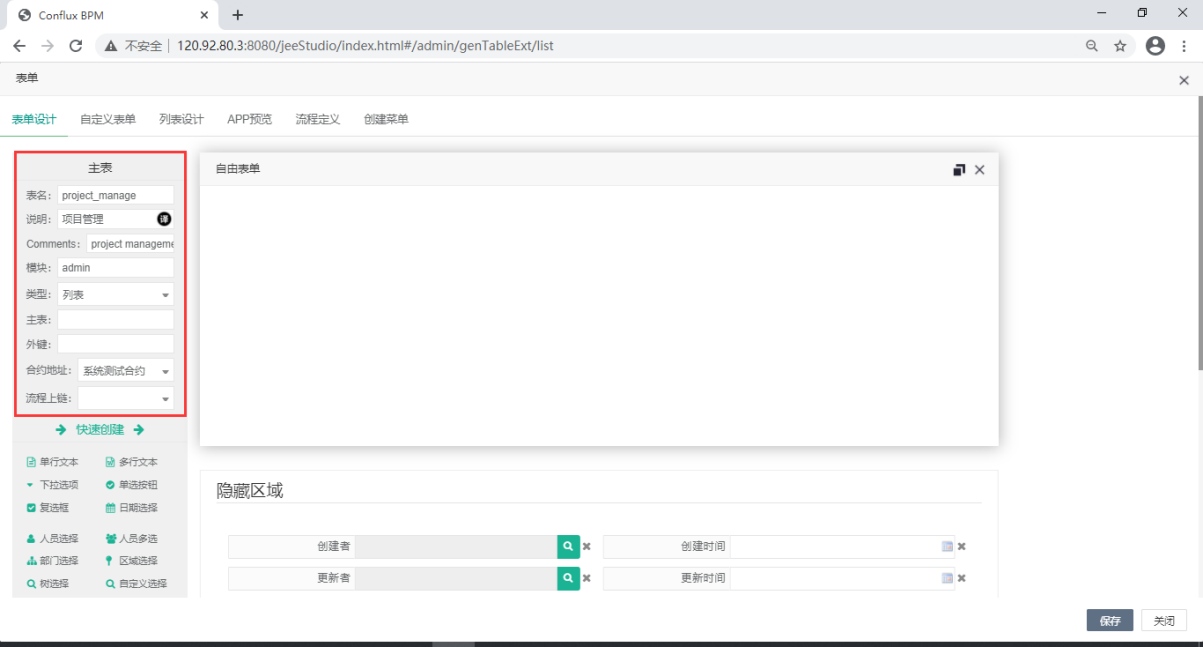Select the Conflux BPM browser tab

113,15
